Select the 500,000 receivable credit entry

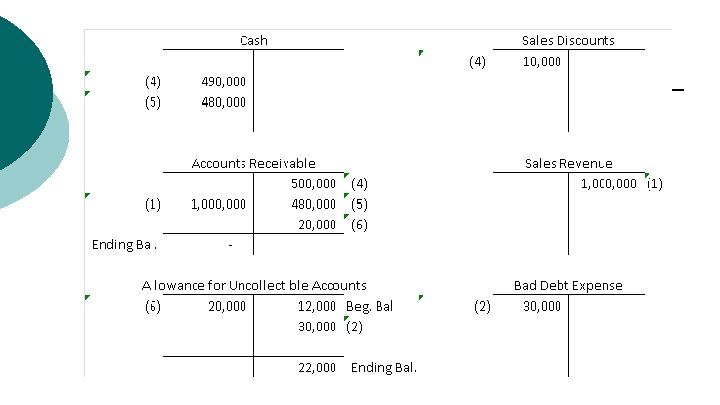tap(314, 184)
